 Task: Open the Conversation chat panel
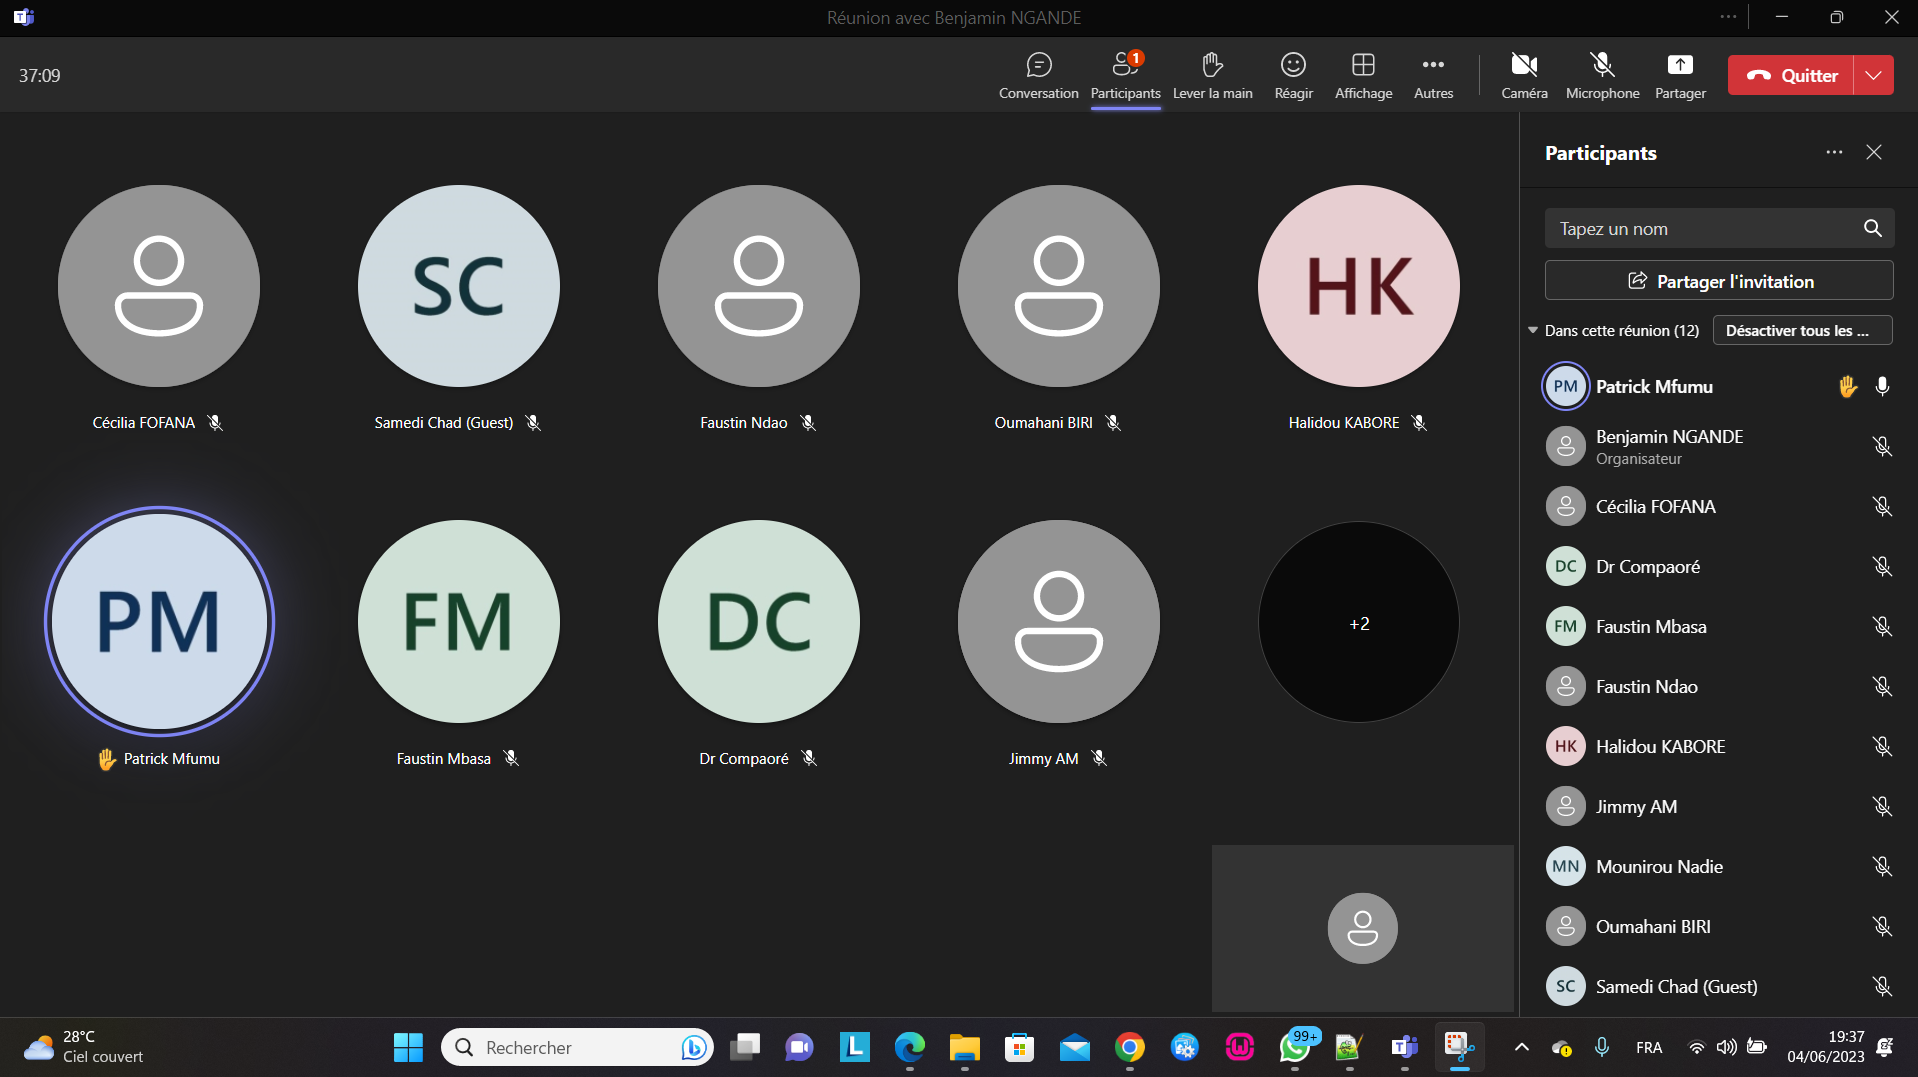(1038, 75)
